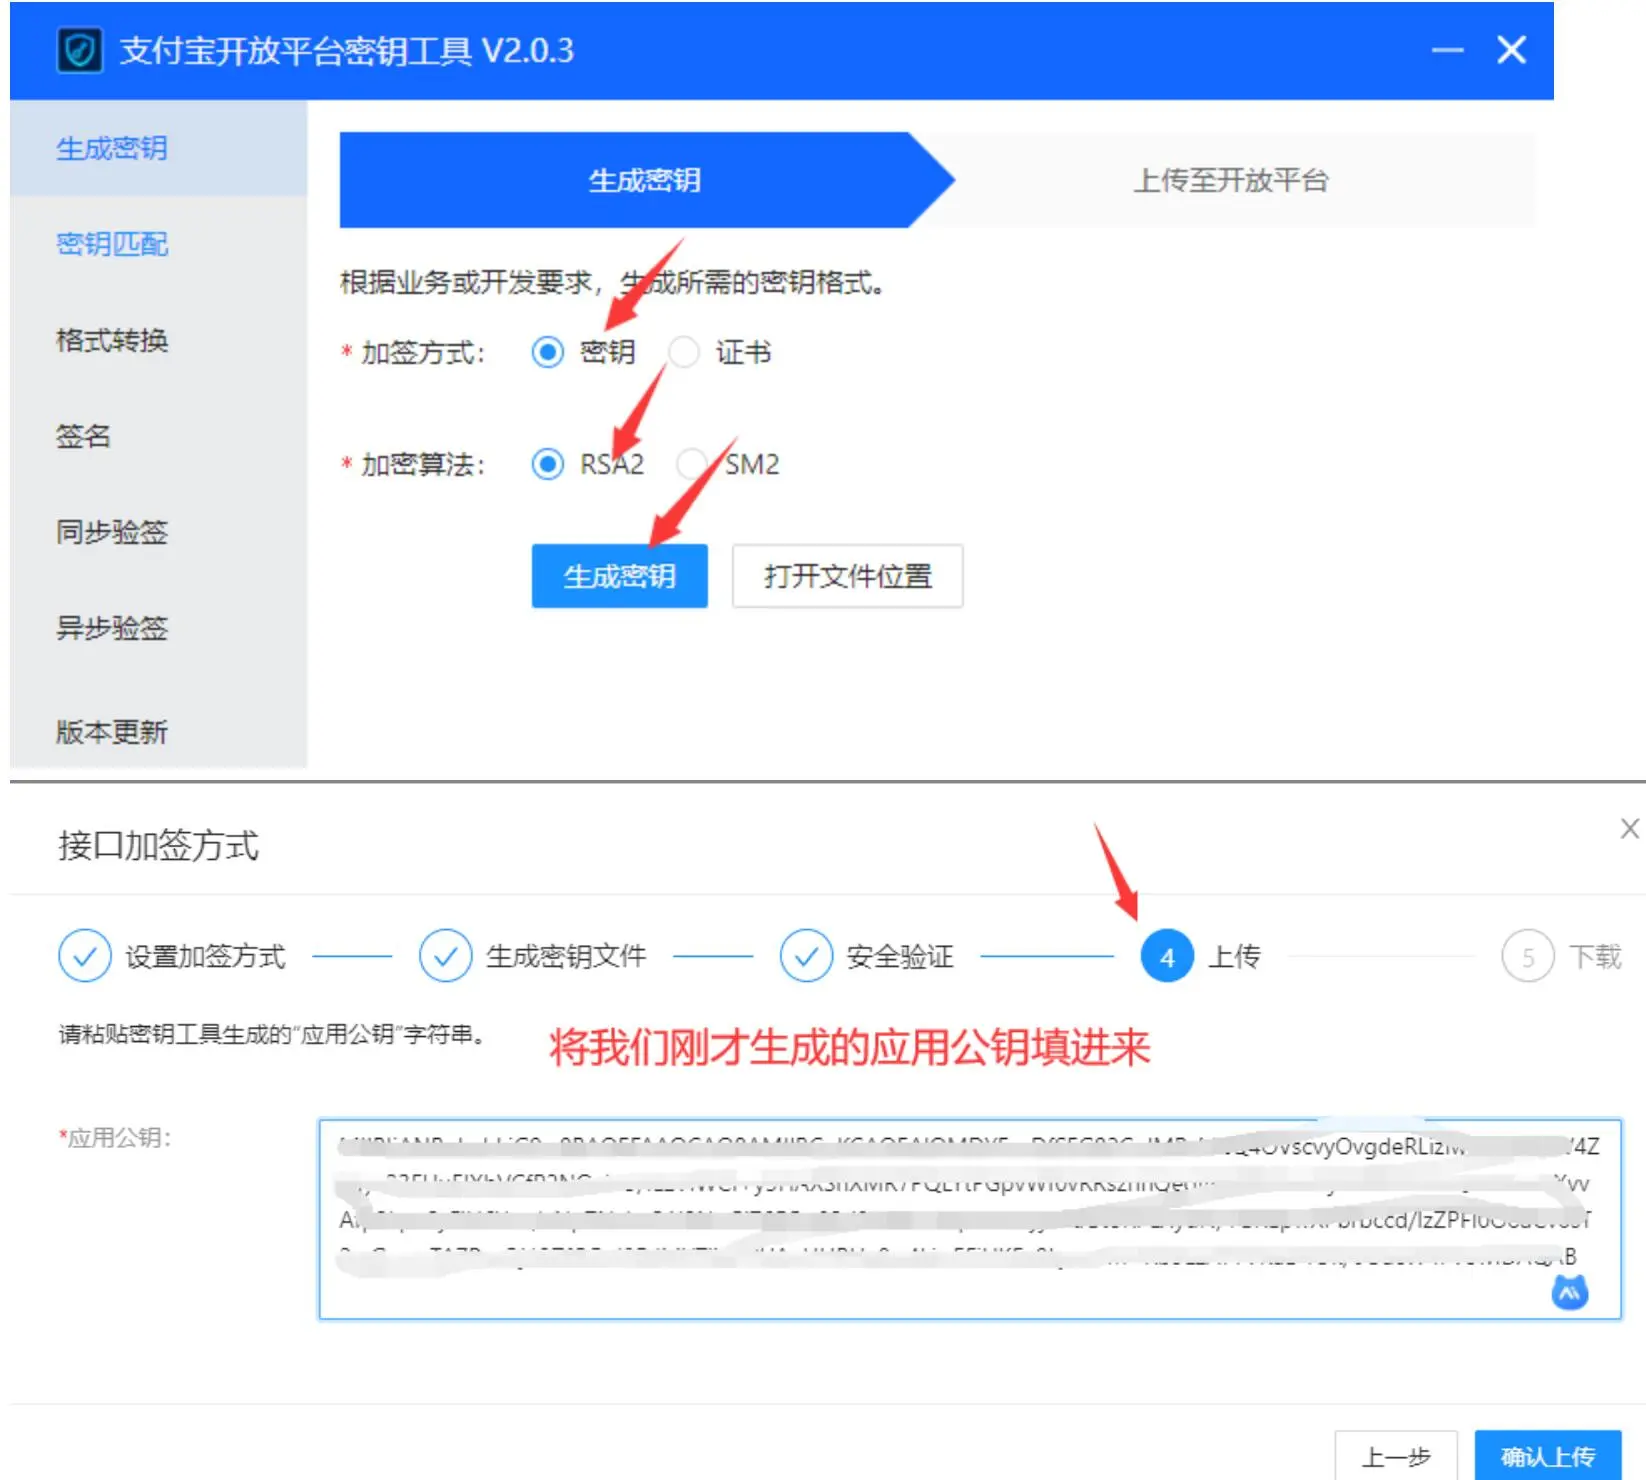
Task: Select the 证书 signing method radio
Action: tap(684, 352)
